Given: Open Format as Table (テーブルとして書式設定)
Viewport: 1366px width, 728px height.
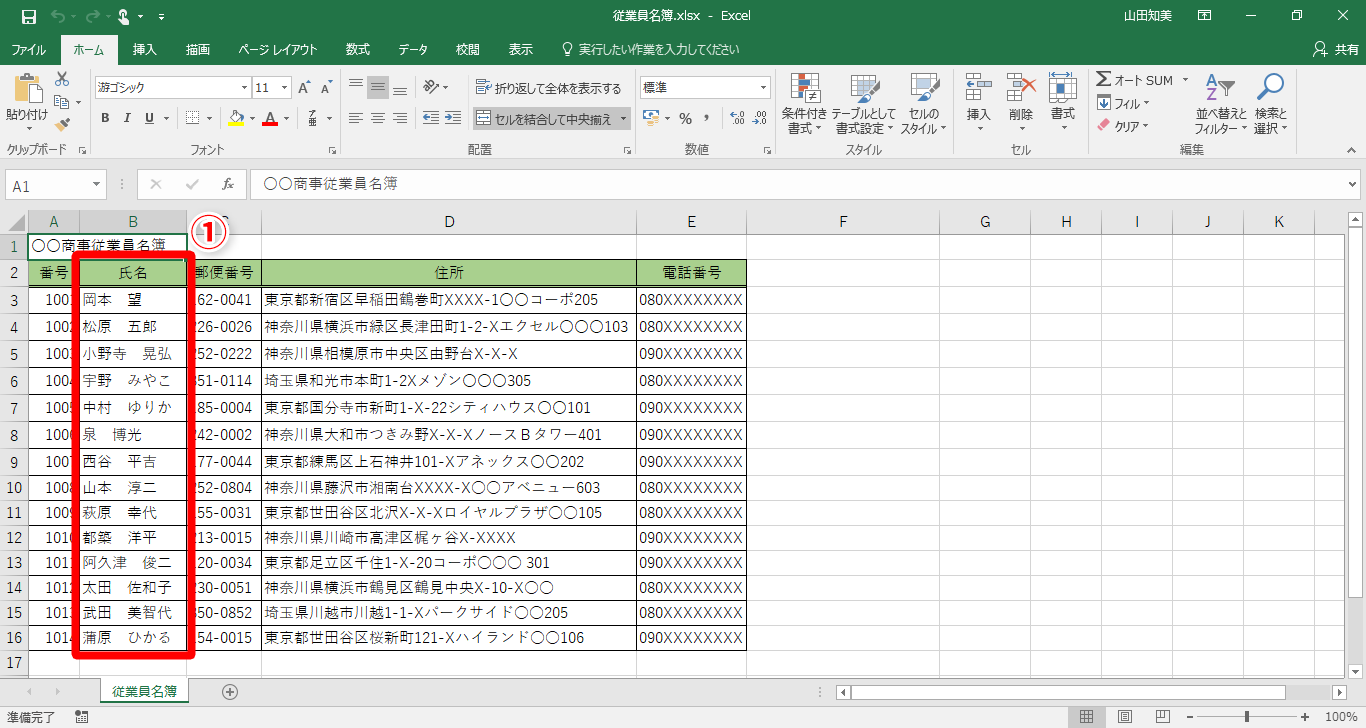Looking at the screenshot, I should [x=864, y=103].
